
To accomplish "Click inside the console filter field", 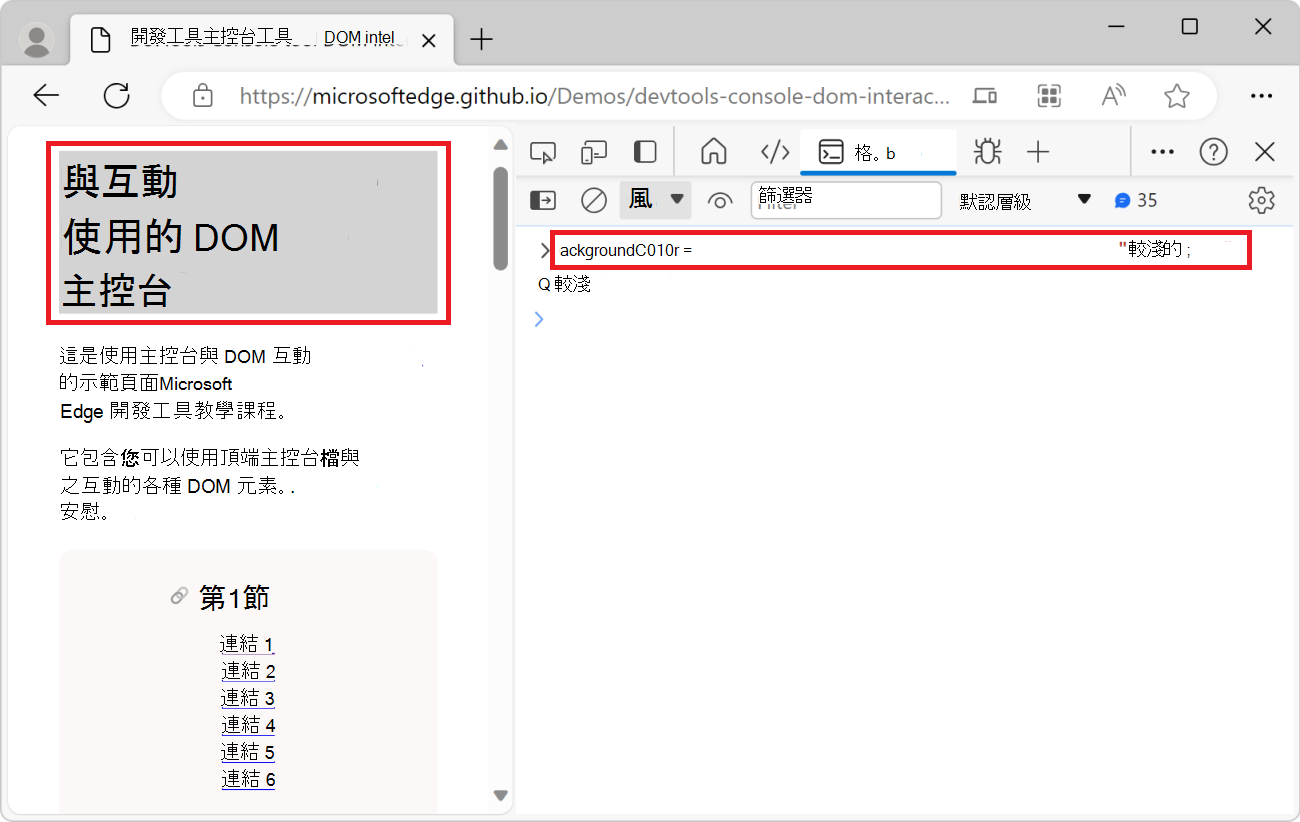I will (846, 200).
